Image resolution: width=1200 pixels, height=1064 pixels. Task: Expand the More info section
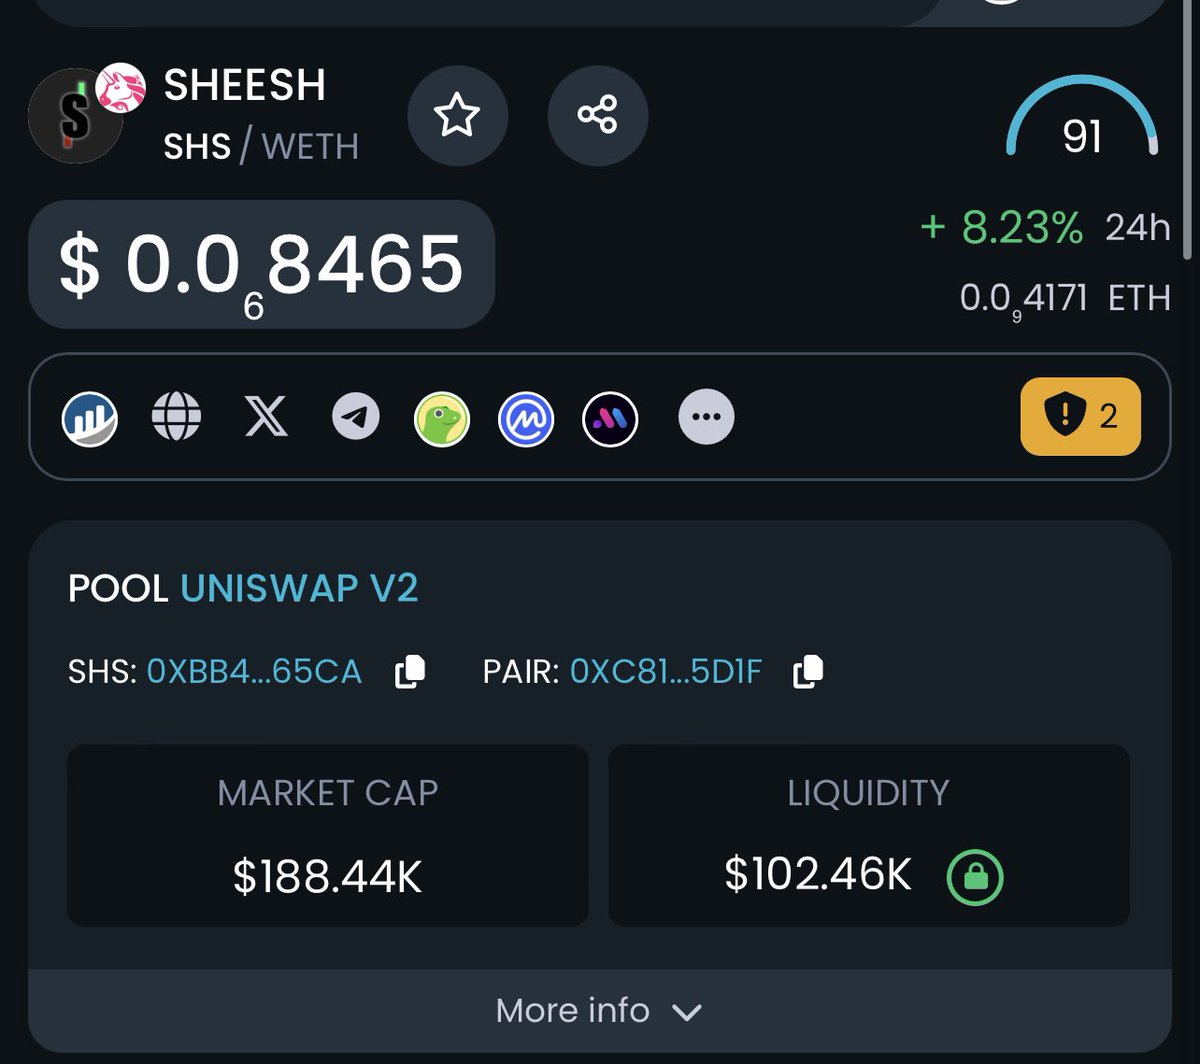tap(599, 1010)
